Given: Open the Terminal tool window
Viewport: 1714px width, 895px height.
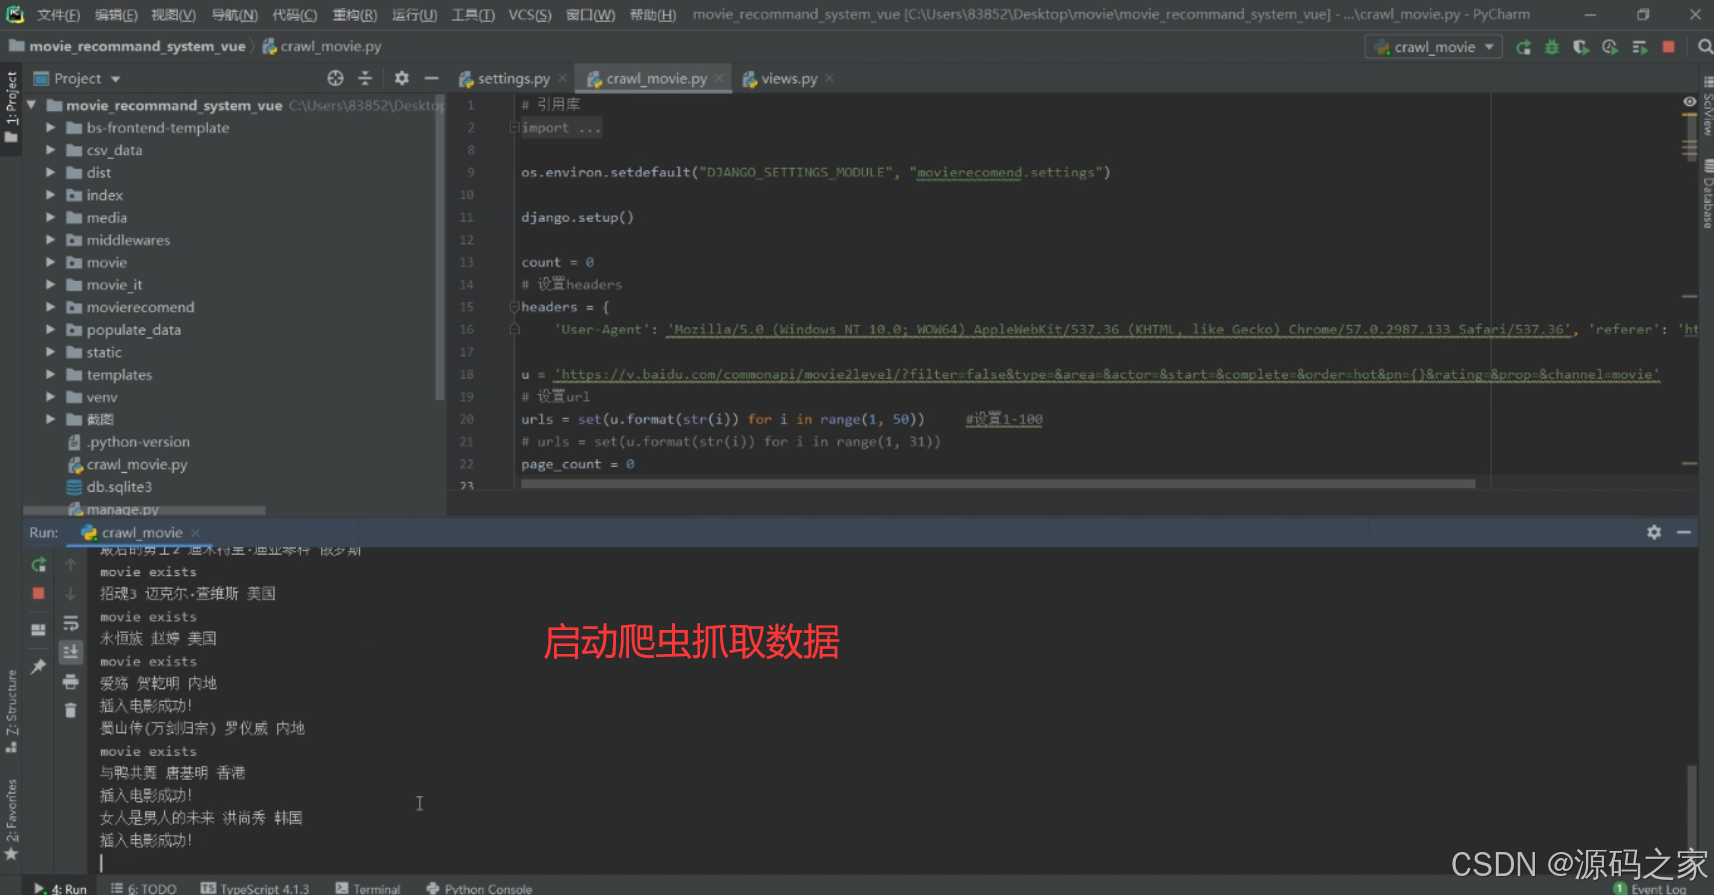Looking at the screenshot, I should (367, 888).
